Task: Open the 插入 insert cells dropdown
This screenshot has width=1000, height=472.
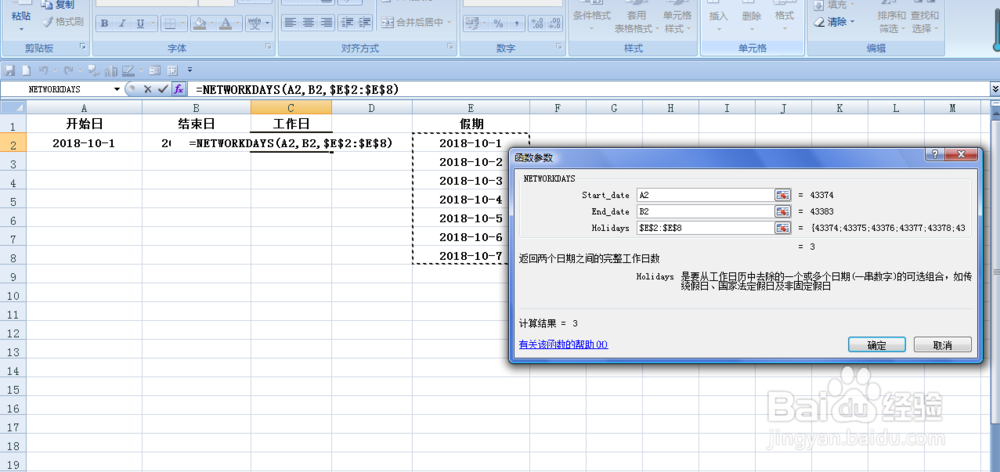Action: point(719,29)
